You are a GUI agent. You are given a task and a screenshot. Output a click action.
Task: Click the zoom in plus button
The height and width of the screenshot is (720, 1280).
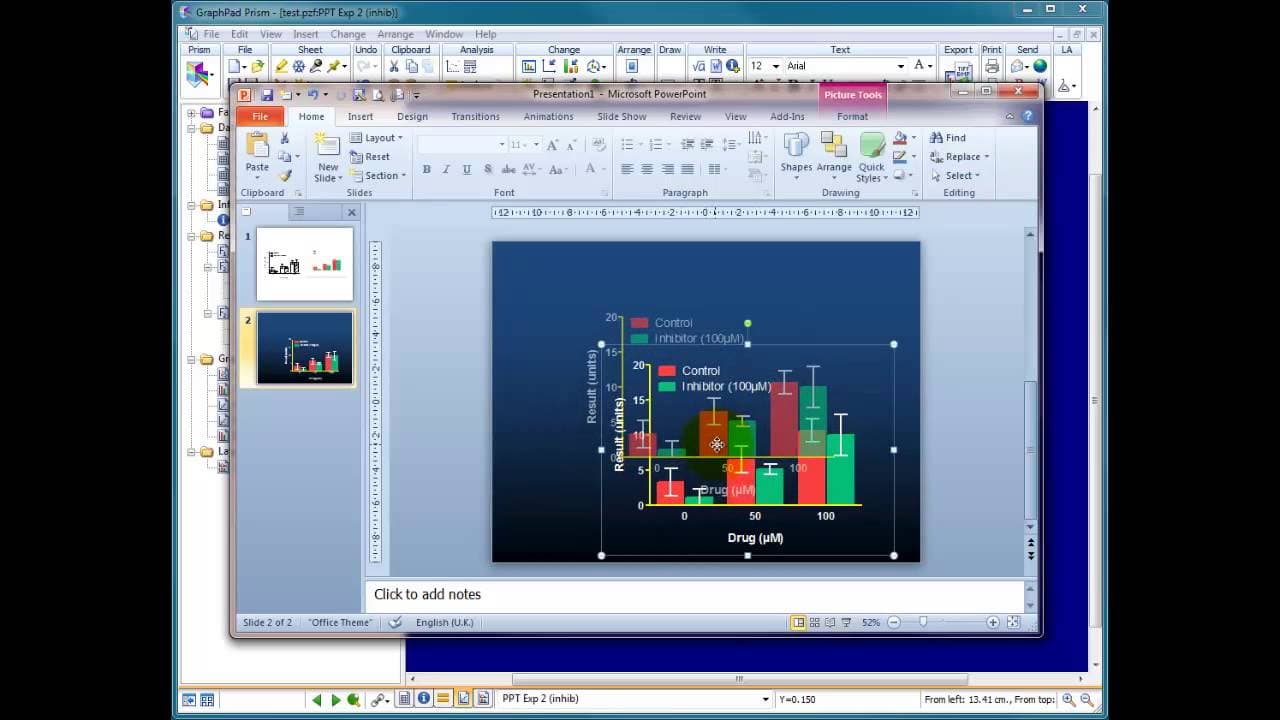point(993,622)
